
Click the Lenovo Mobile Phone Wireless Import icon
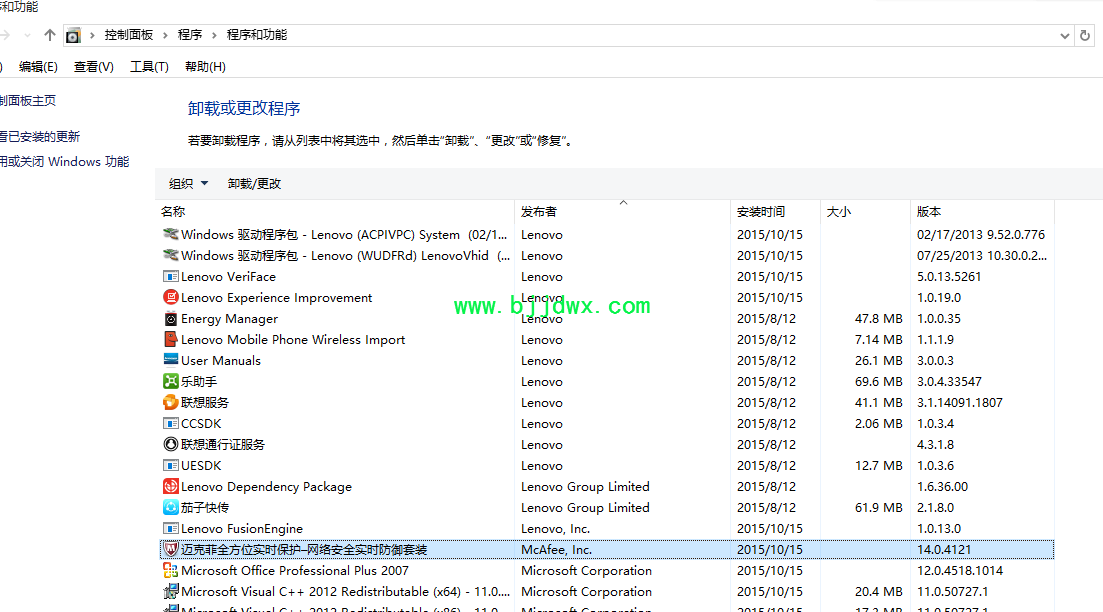coord(170,339)
